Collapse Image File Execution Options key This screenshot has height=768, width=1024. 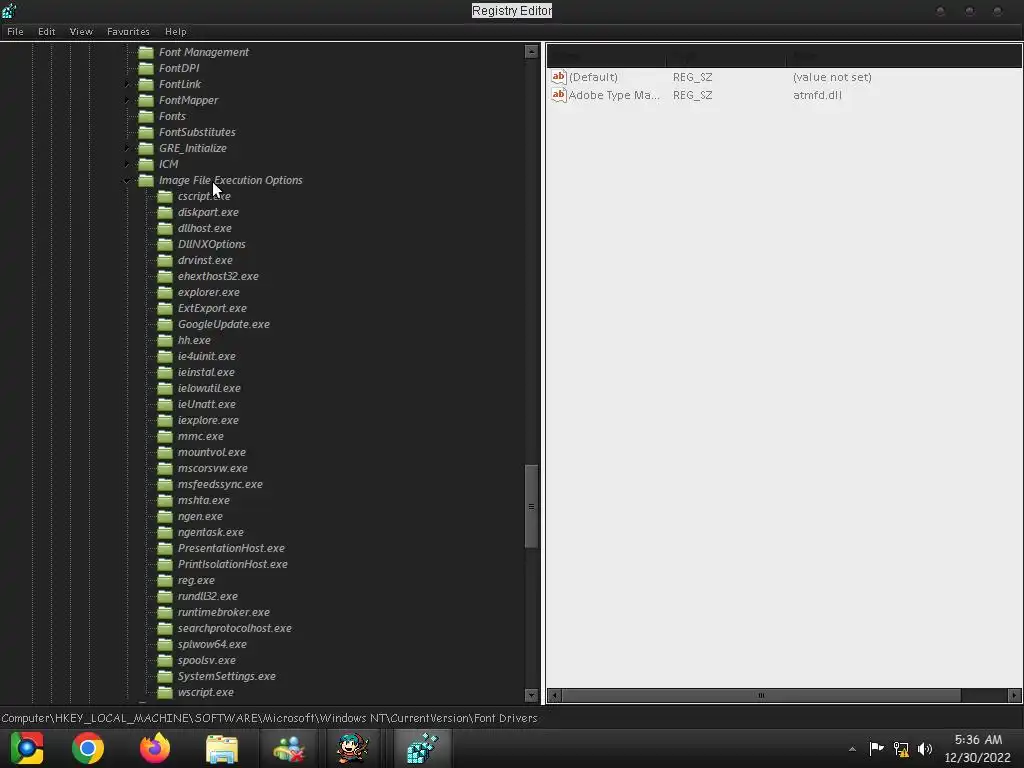click(x=127, y=180)
